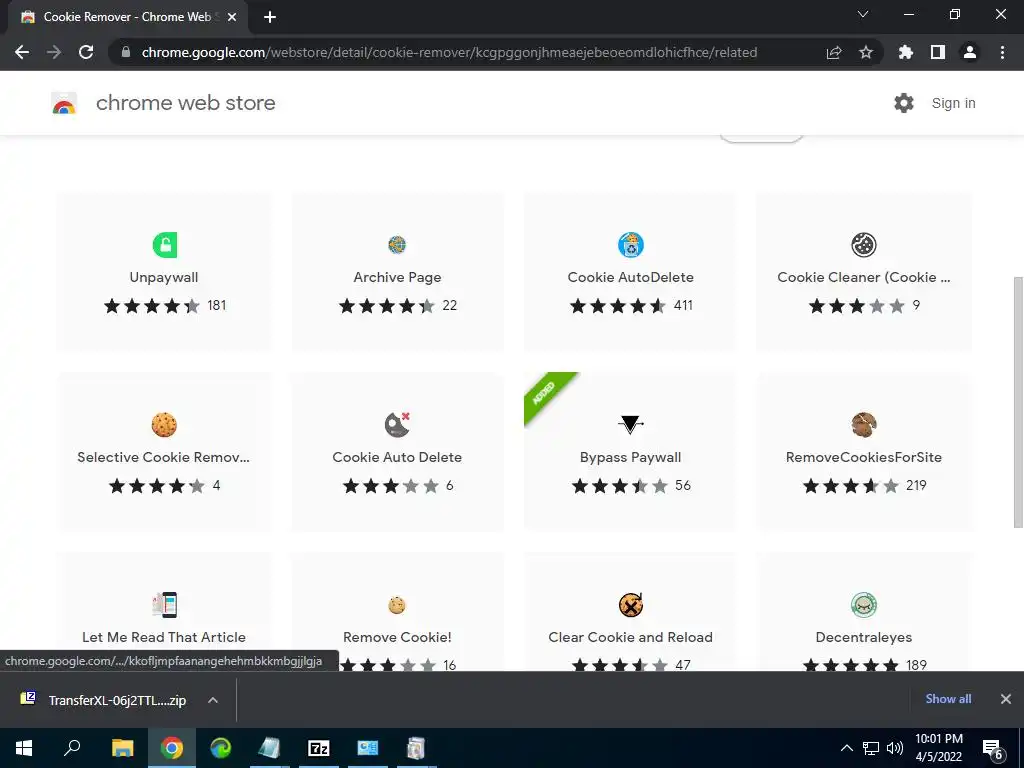
Task: View site information via lock icon
Action: [126, 52]
